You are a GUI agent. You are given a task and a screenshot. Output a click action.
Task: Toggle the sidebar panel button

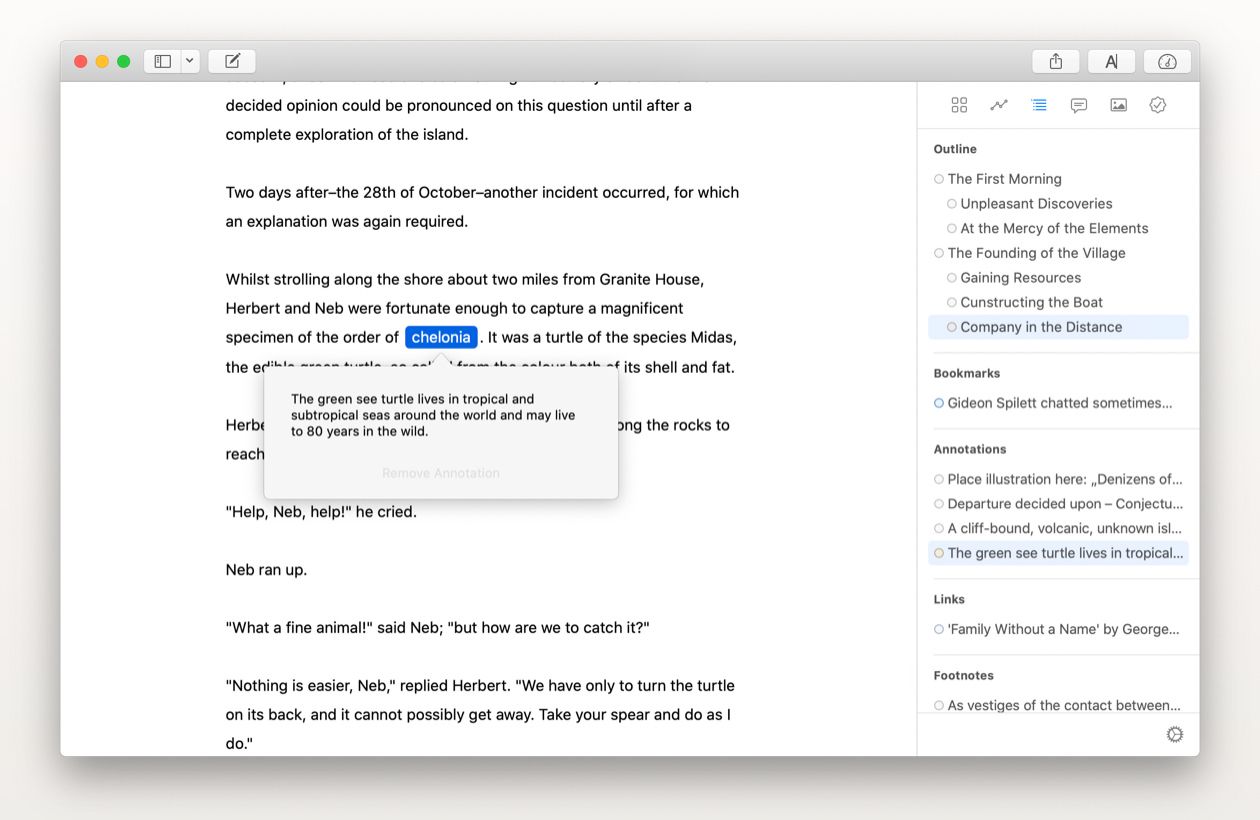pos(162,62)
